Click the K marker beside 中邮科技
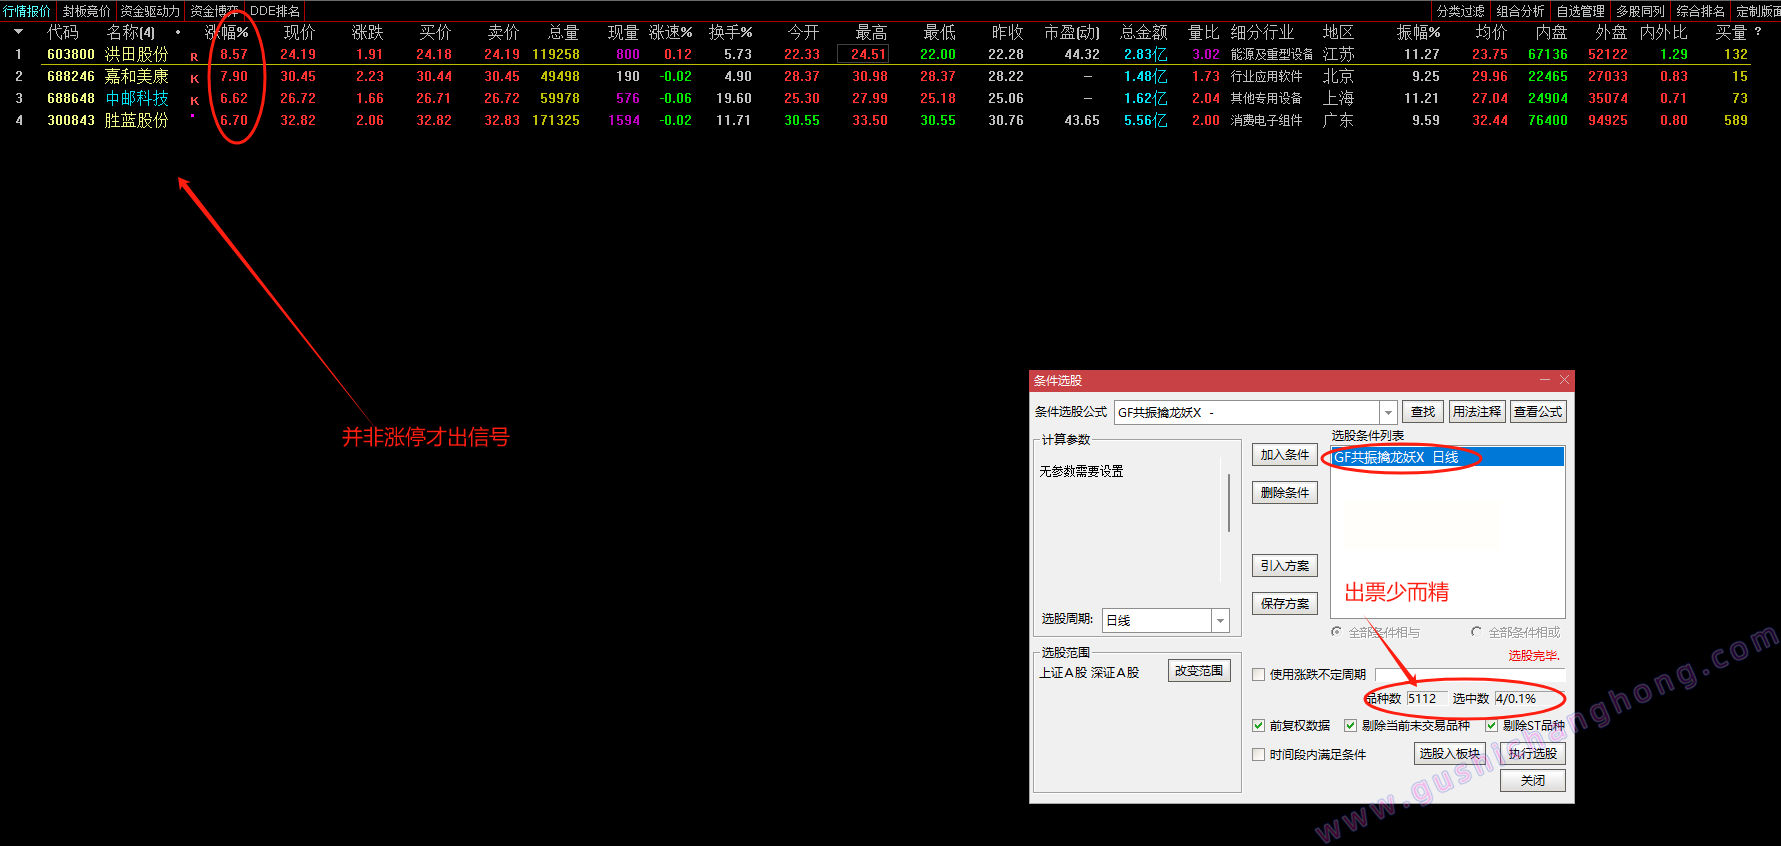The width and height of the screenshot is (1781, 846). point(194,100)
